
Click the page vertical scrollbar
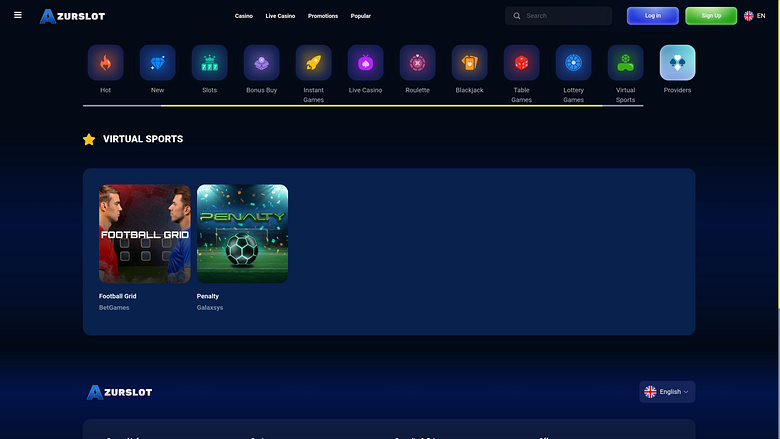(x=778, y=154)
